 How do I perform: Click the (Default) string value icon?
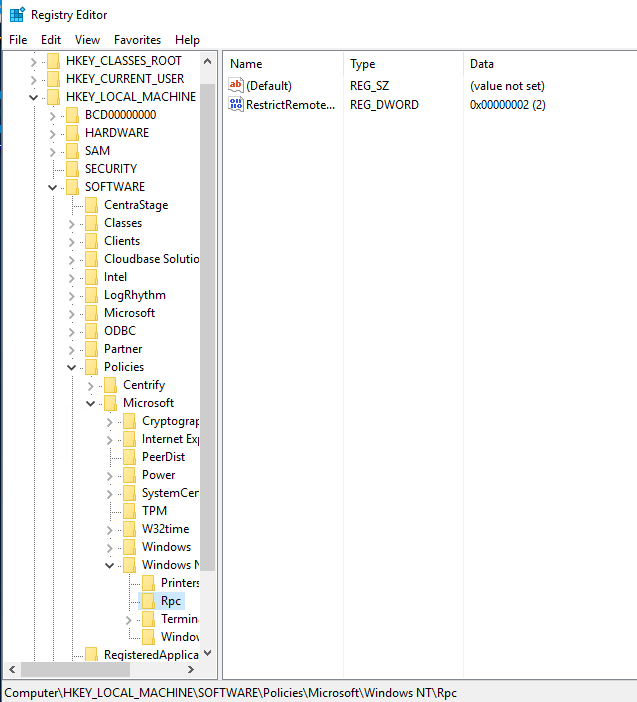[236, 86]
